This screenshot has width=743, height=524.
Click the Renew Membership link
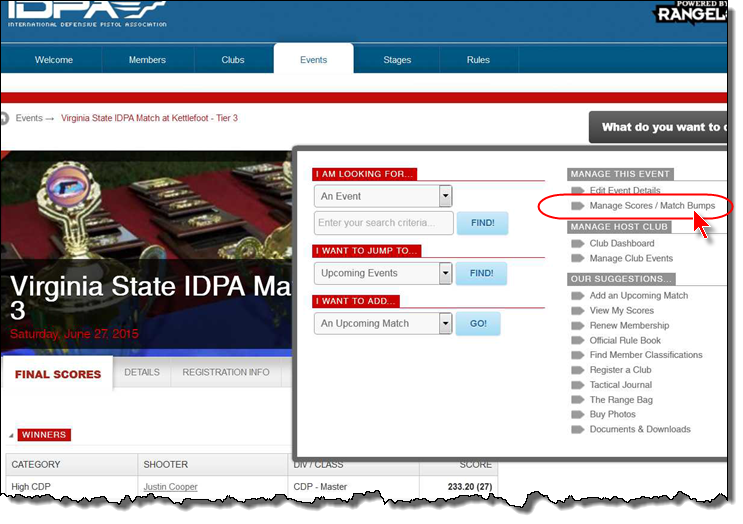click(x=629, y=326)
